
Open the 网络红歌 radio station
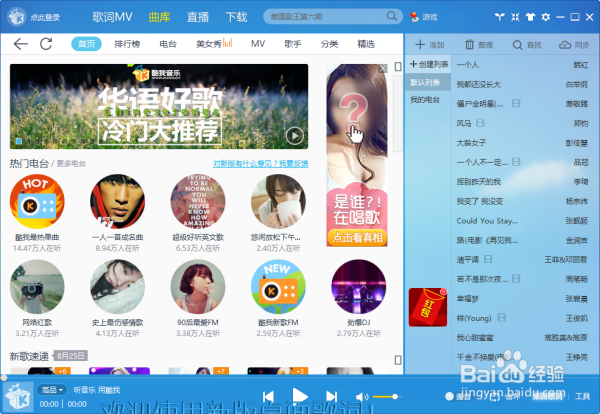pos(37,287)
